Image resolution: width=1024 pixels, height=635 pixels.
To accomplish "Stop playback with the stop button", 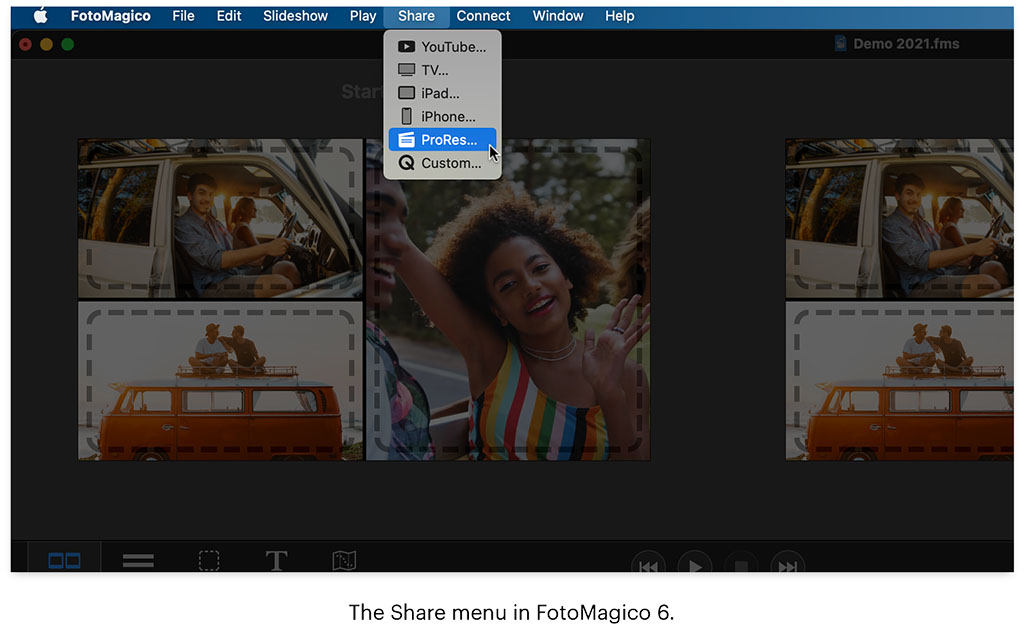I will [741, 565].
